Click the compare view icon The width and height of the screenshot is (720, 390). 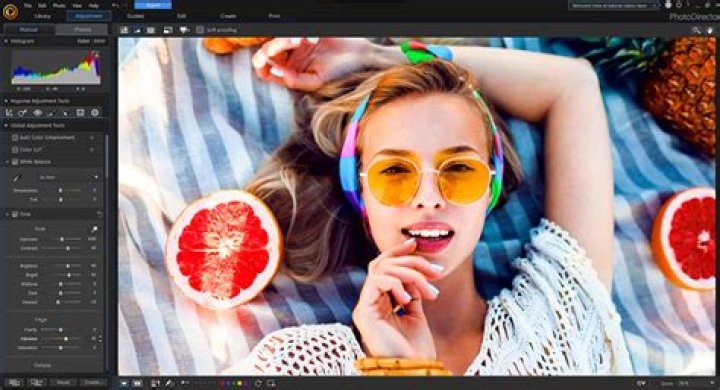137,30
